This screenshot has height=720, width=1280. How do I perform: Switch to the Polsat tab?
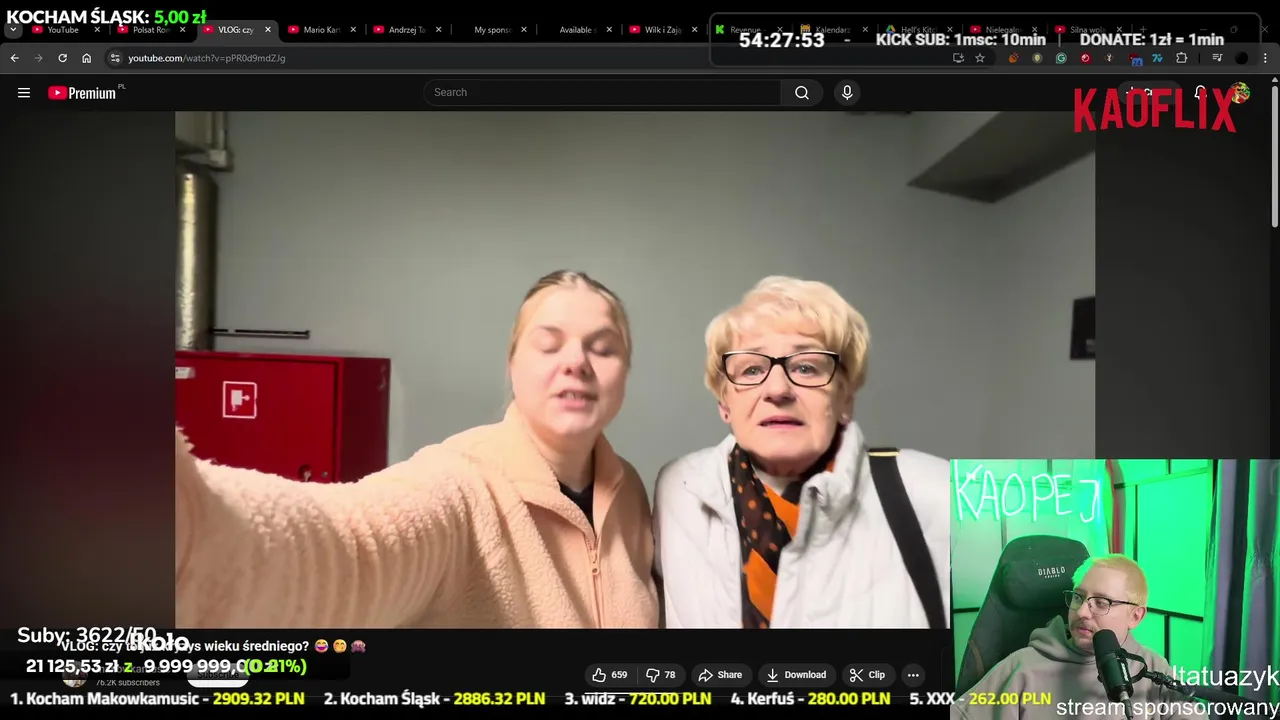(150, 30)
